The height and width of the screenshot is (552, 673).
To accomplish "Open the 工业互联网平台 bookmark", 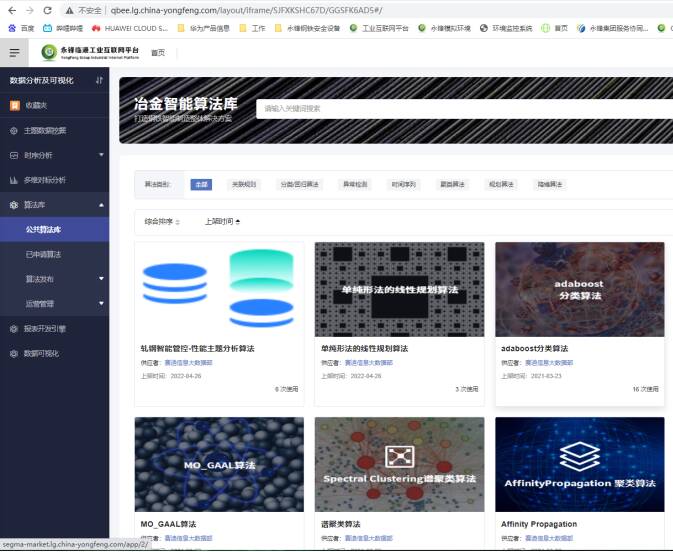I will pos(379,28).
